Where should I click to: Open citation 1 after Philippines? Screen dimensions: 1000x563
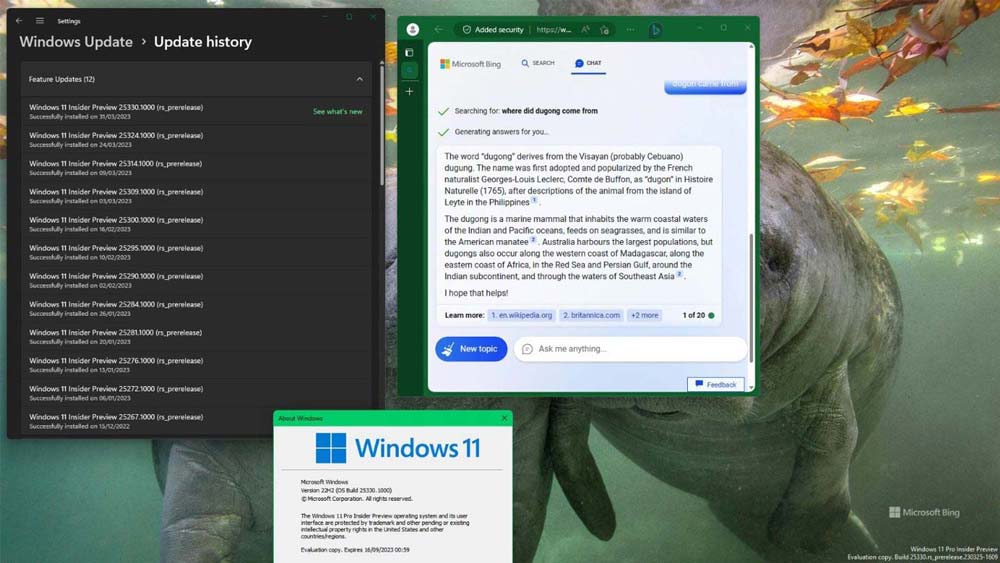point(534,200)
